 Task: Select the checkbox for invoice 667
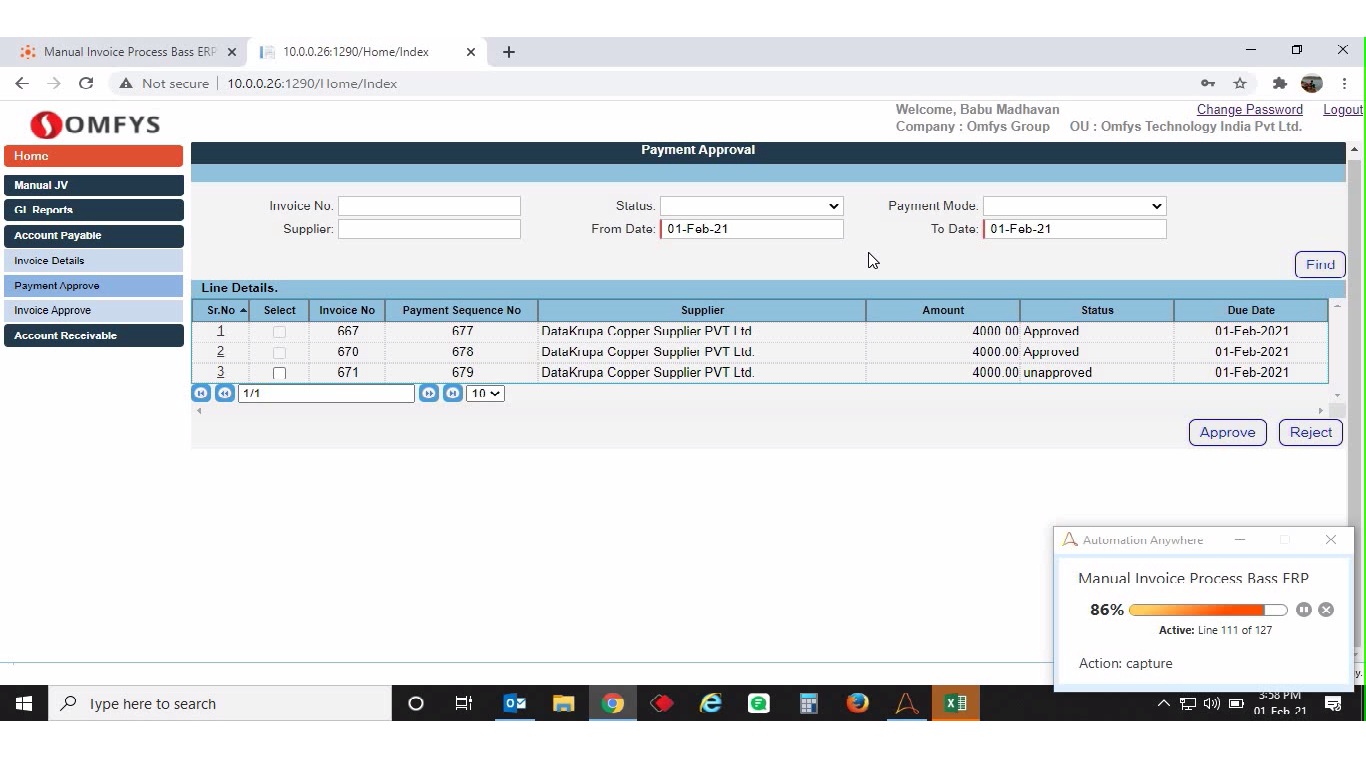click(x=279, y=332)
